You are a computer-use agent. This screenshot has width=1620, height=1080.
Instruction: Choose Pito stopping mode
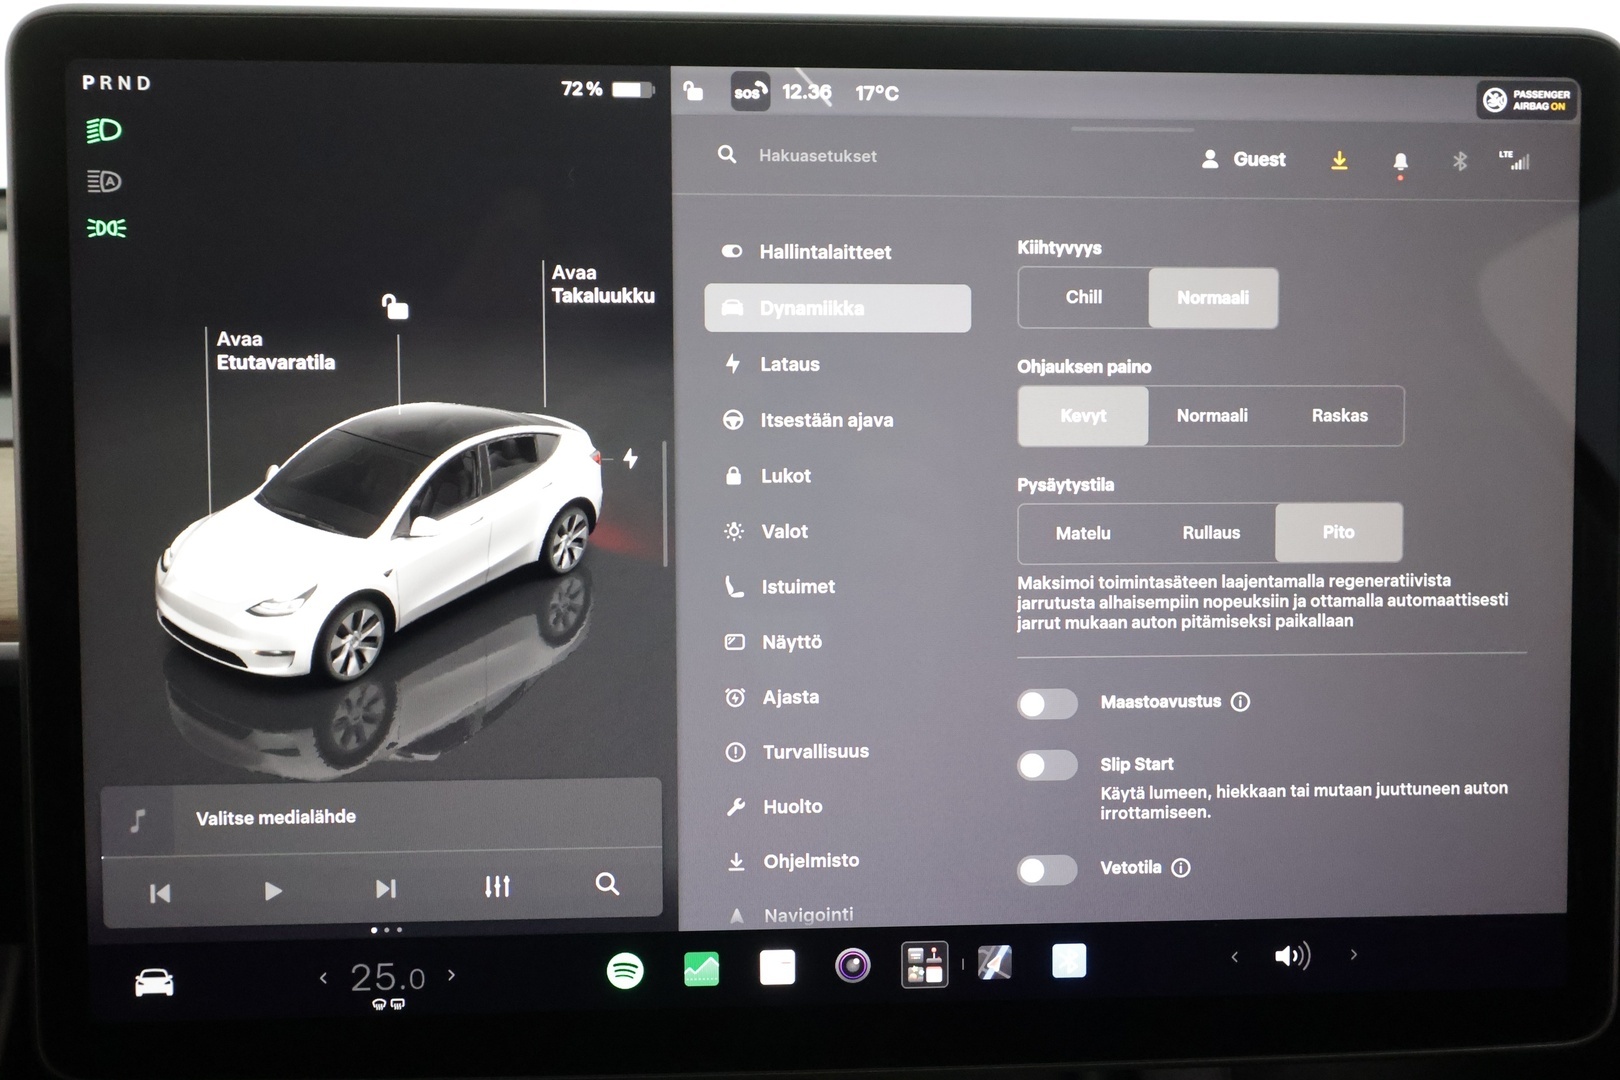click(x=1339, y=532)
